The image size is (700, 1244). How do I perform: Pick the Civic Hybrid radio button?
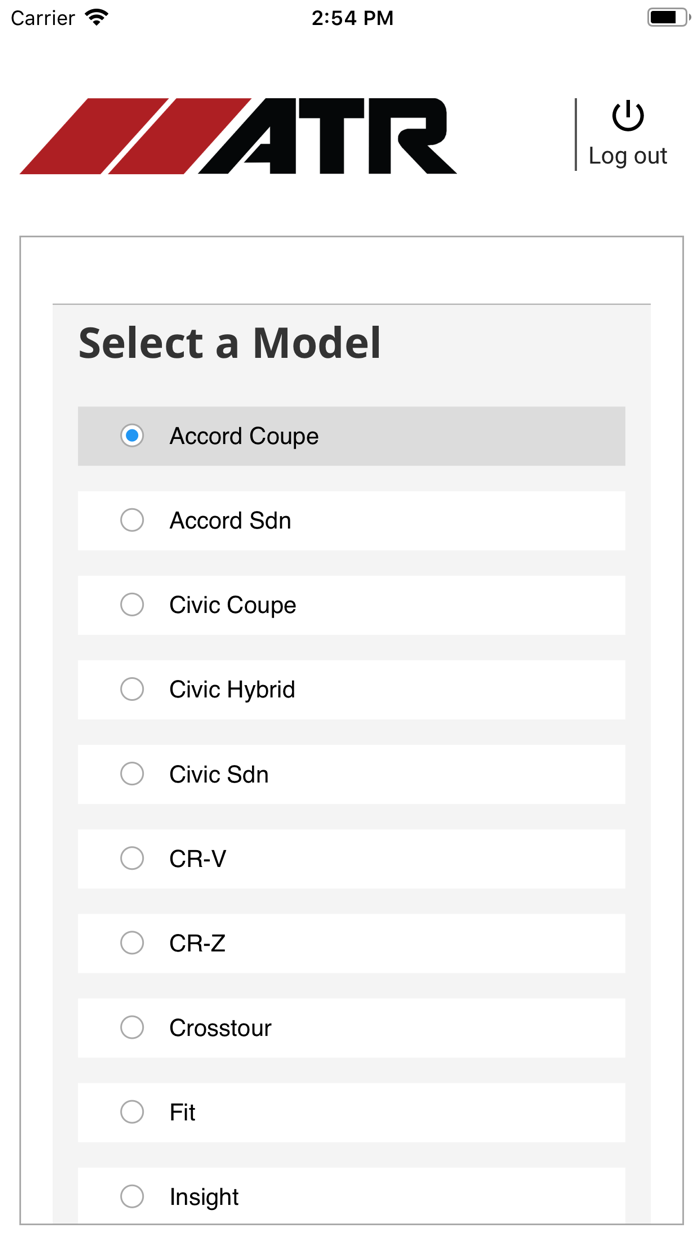click(132, 689)
